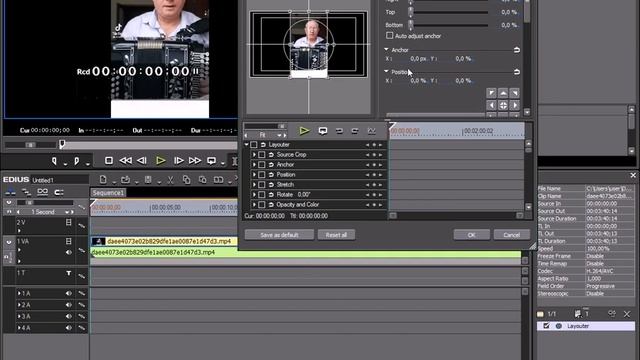The height and width of the screenshot is (360, 640).
Task: Move layout to top-left with arrow button
Action: (491, 93)
